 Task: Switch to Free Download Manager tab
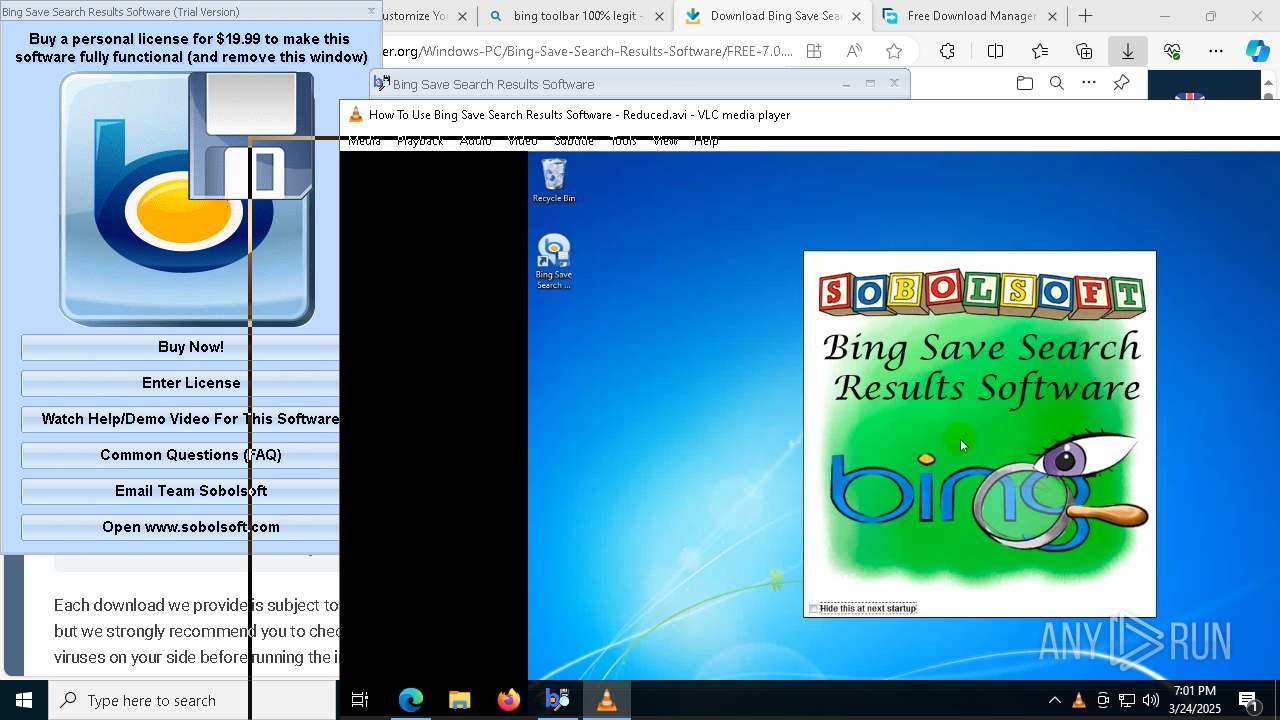[970, 16]
